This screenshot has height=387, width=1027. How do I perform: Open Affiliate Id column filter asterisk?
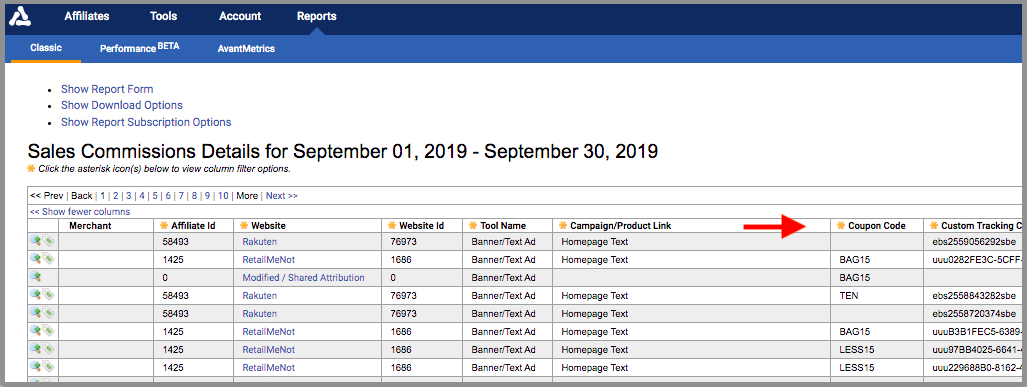(x=164, y=225)
